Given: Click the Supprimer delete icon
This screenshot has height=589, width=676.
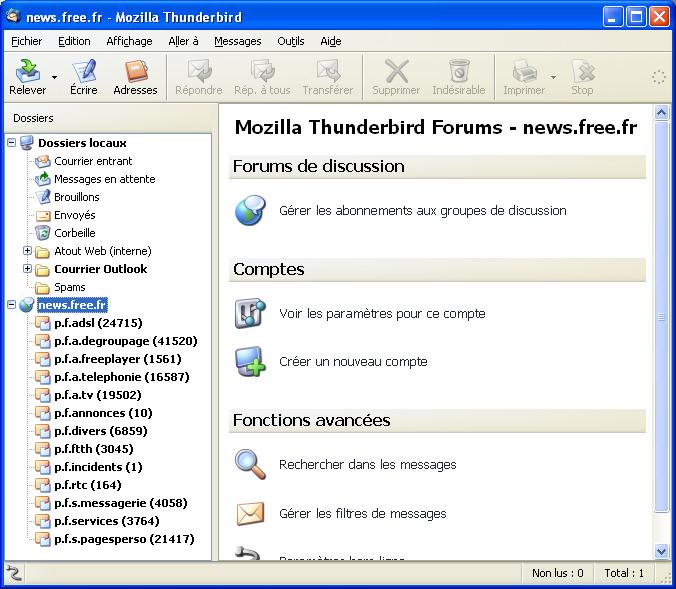Looking at the screenshot, I should click(396, 71).
